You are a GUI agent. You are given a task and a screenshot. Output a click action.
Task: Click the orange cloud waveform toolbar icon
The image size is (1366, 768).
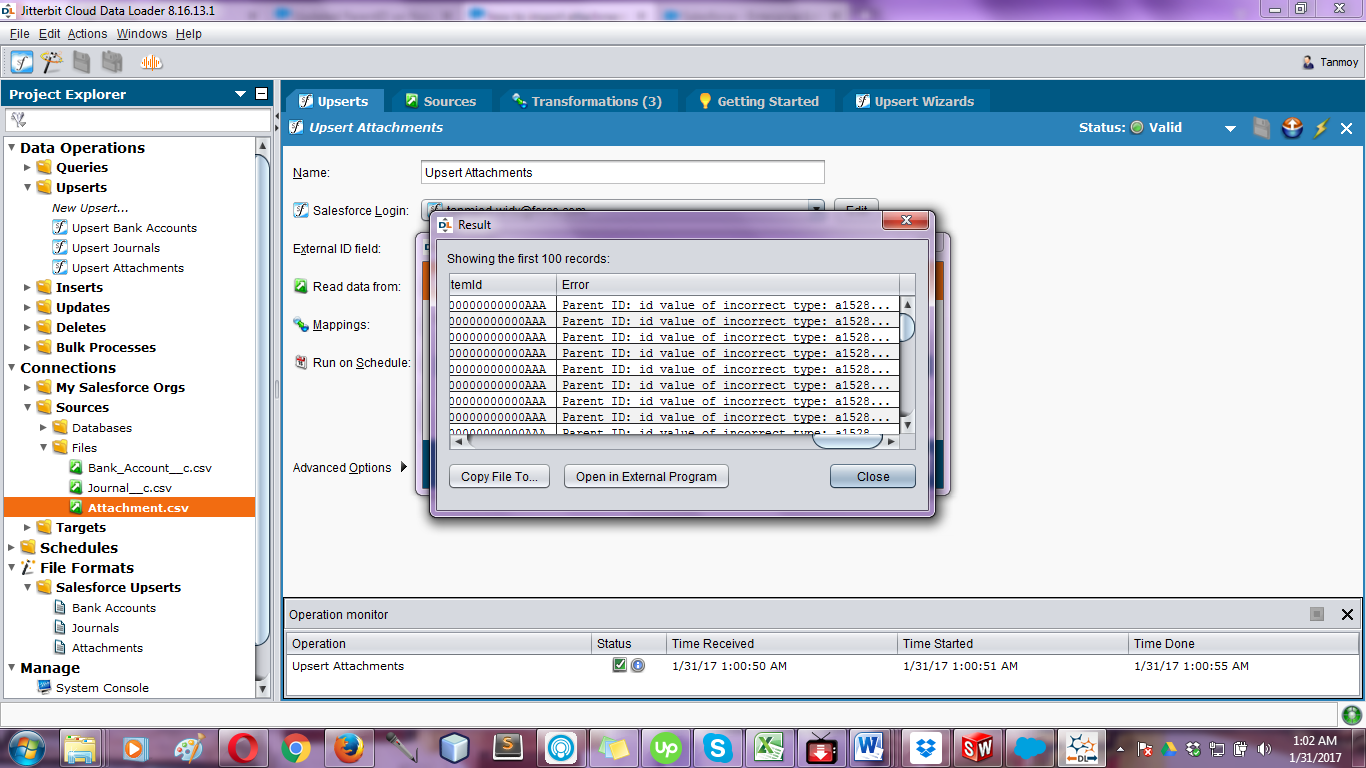coord(151,62)
